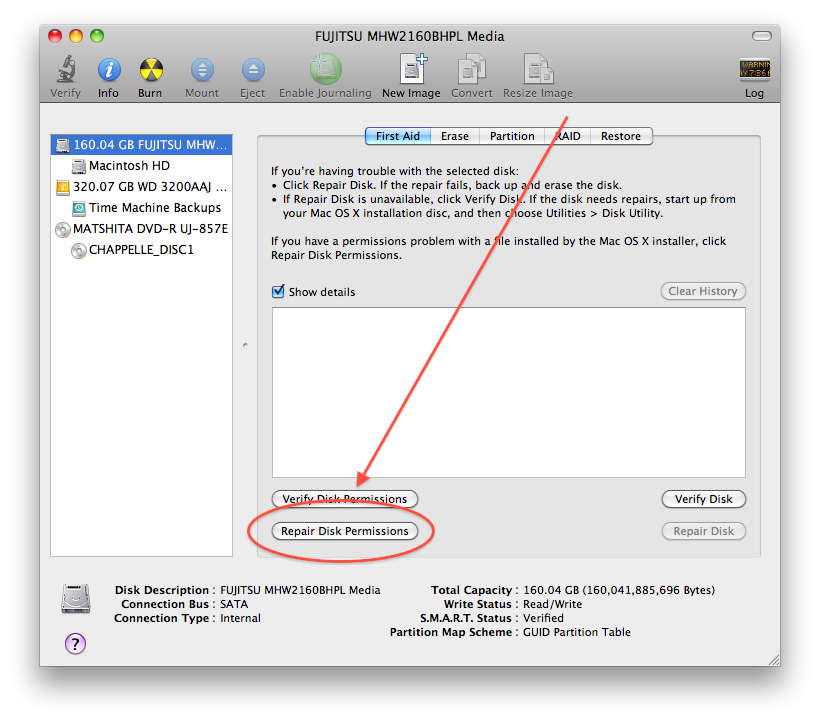Click the toolbar toggle pill in the title bar
The height and width of the screenshot is (721, 820).
pyautogui.click(x=761, y=36)
